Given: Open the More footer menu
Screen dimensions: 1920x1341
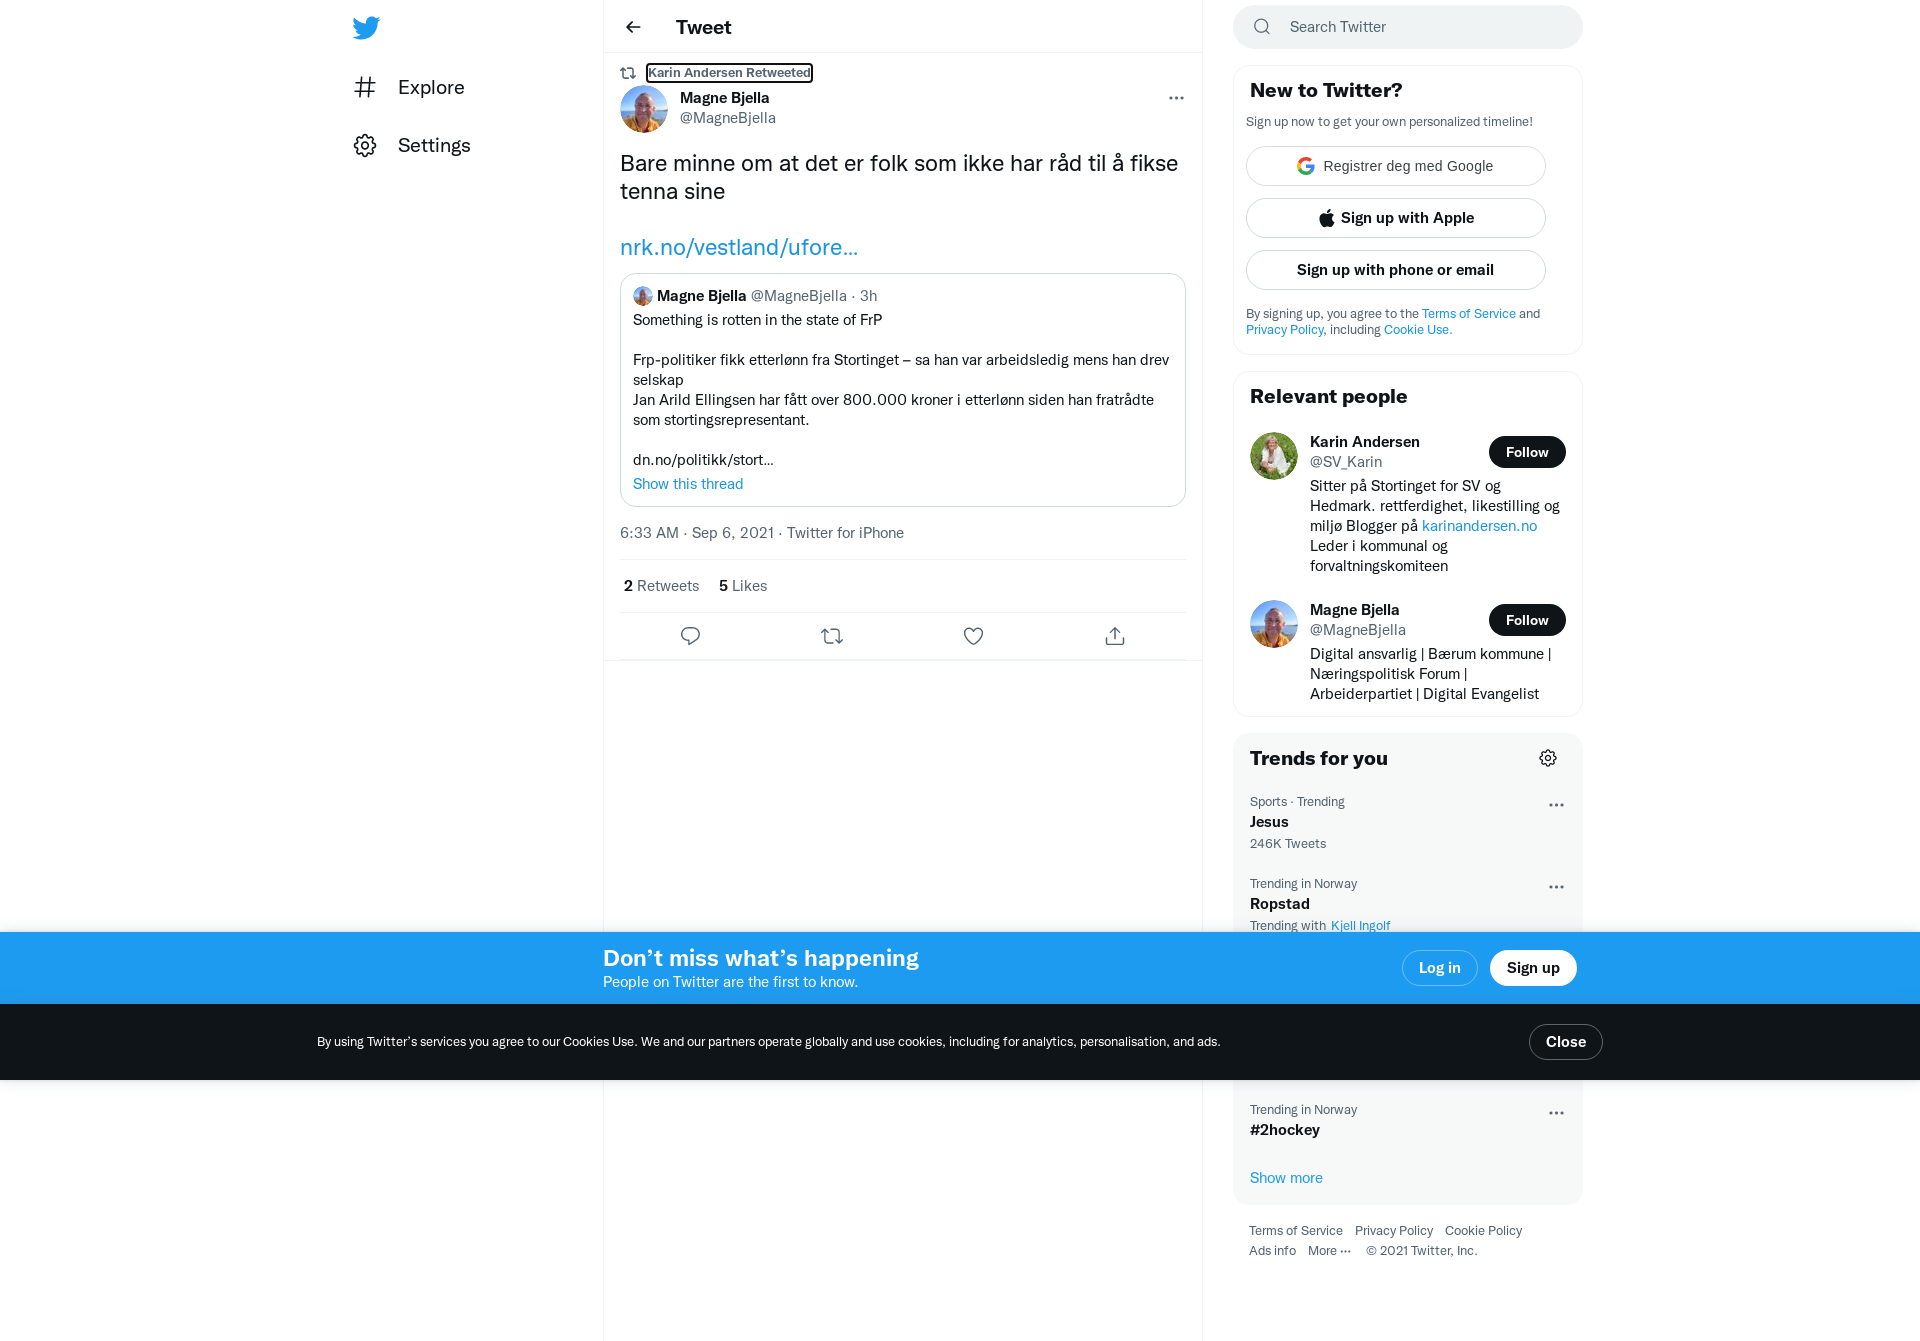Looking at the screenshot, I should point(1329,1251).
